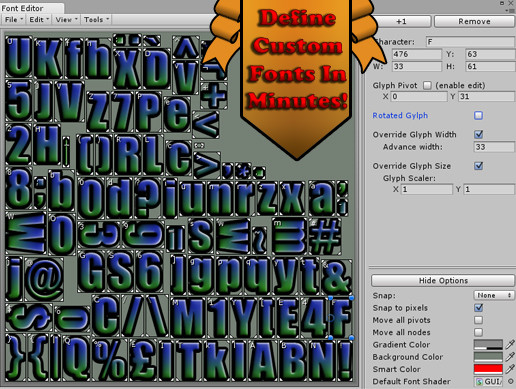Select the capital X glyph
This screenshot has width=516, height=389.
(x=127, y=69)
